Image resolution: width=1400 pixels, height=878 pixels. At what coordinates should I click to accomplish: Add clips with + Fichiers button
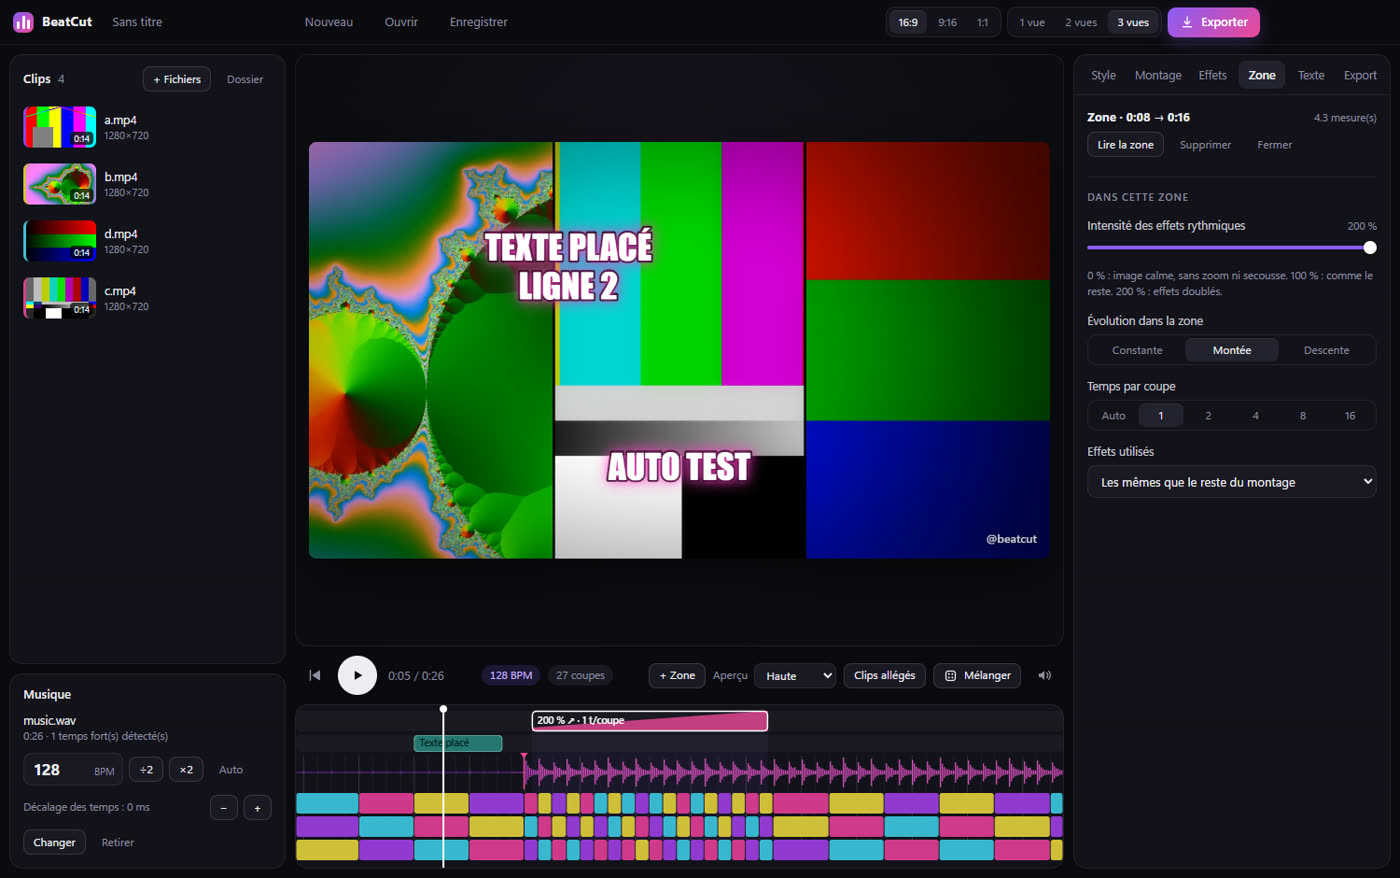(x=177, y=79)
